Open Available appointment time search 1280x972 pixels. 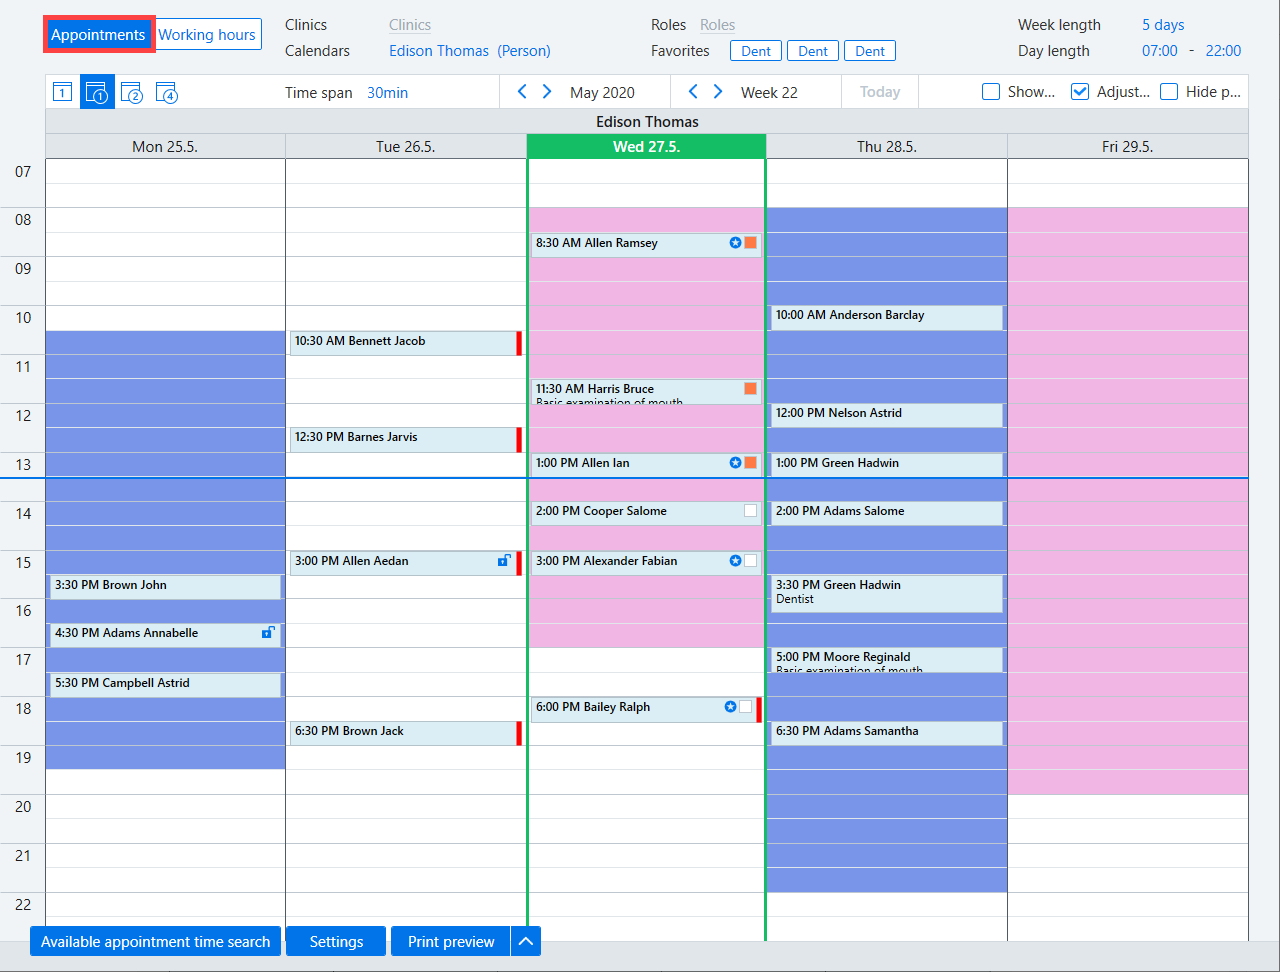156,941
